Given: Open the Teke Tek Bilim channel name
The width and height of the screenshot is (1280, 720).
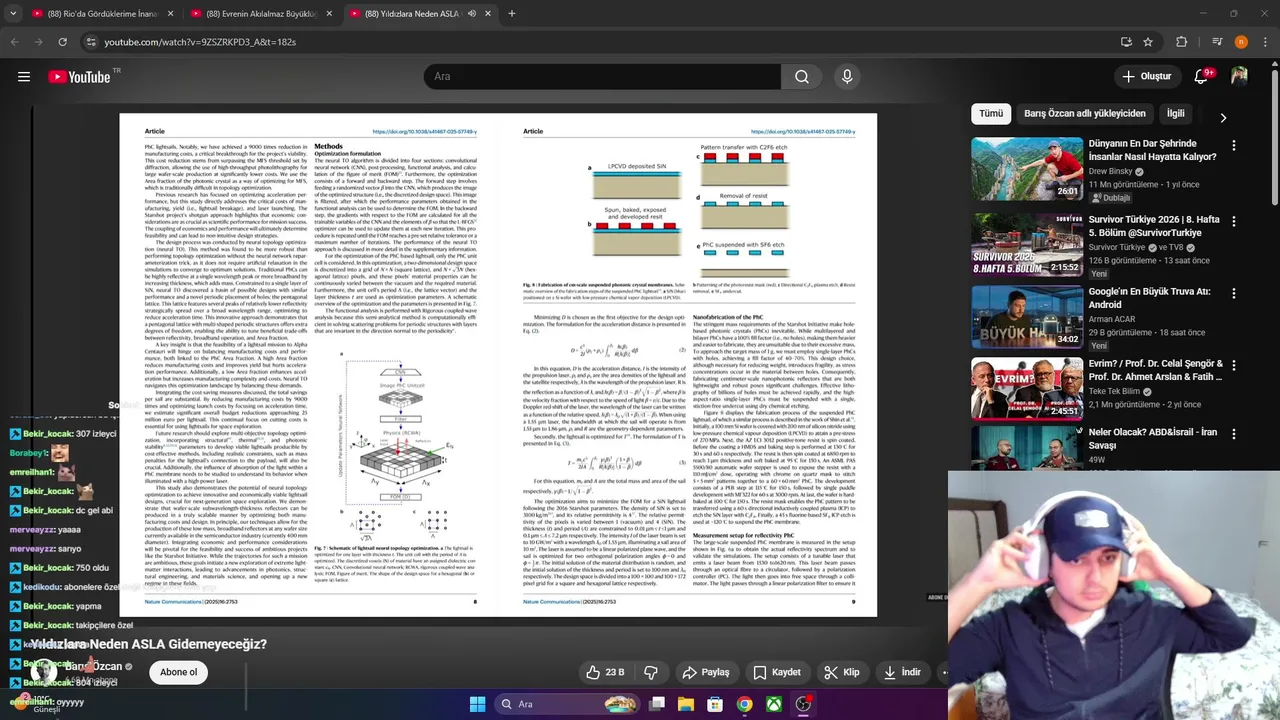Looking at the screenshot, I should coord(1115,391).
